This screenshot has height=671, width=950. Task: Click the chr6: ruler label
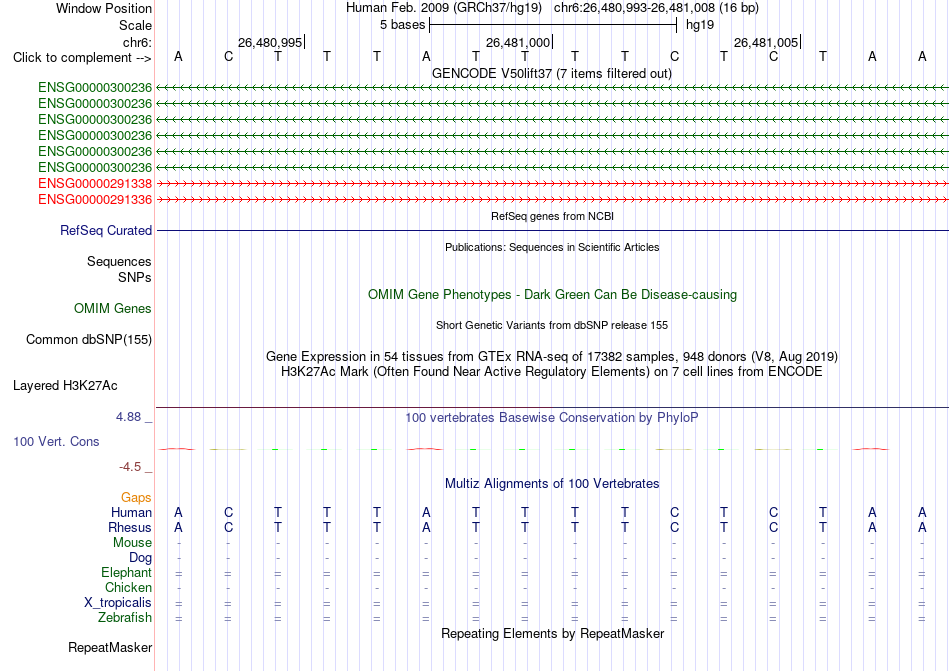click(x=137, y=42)
